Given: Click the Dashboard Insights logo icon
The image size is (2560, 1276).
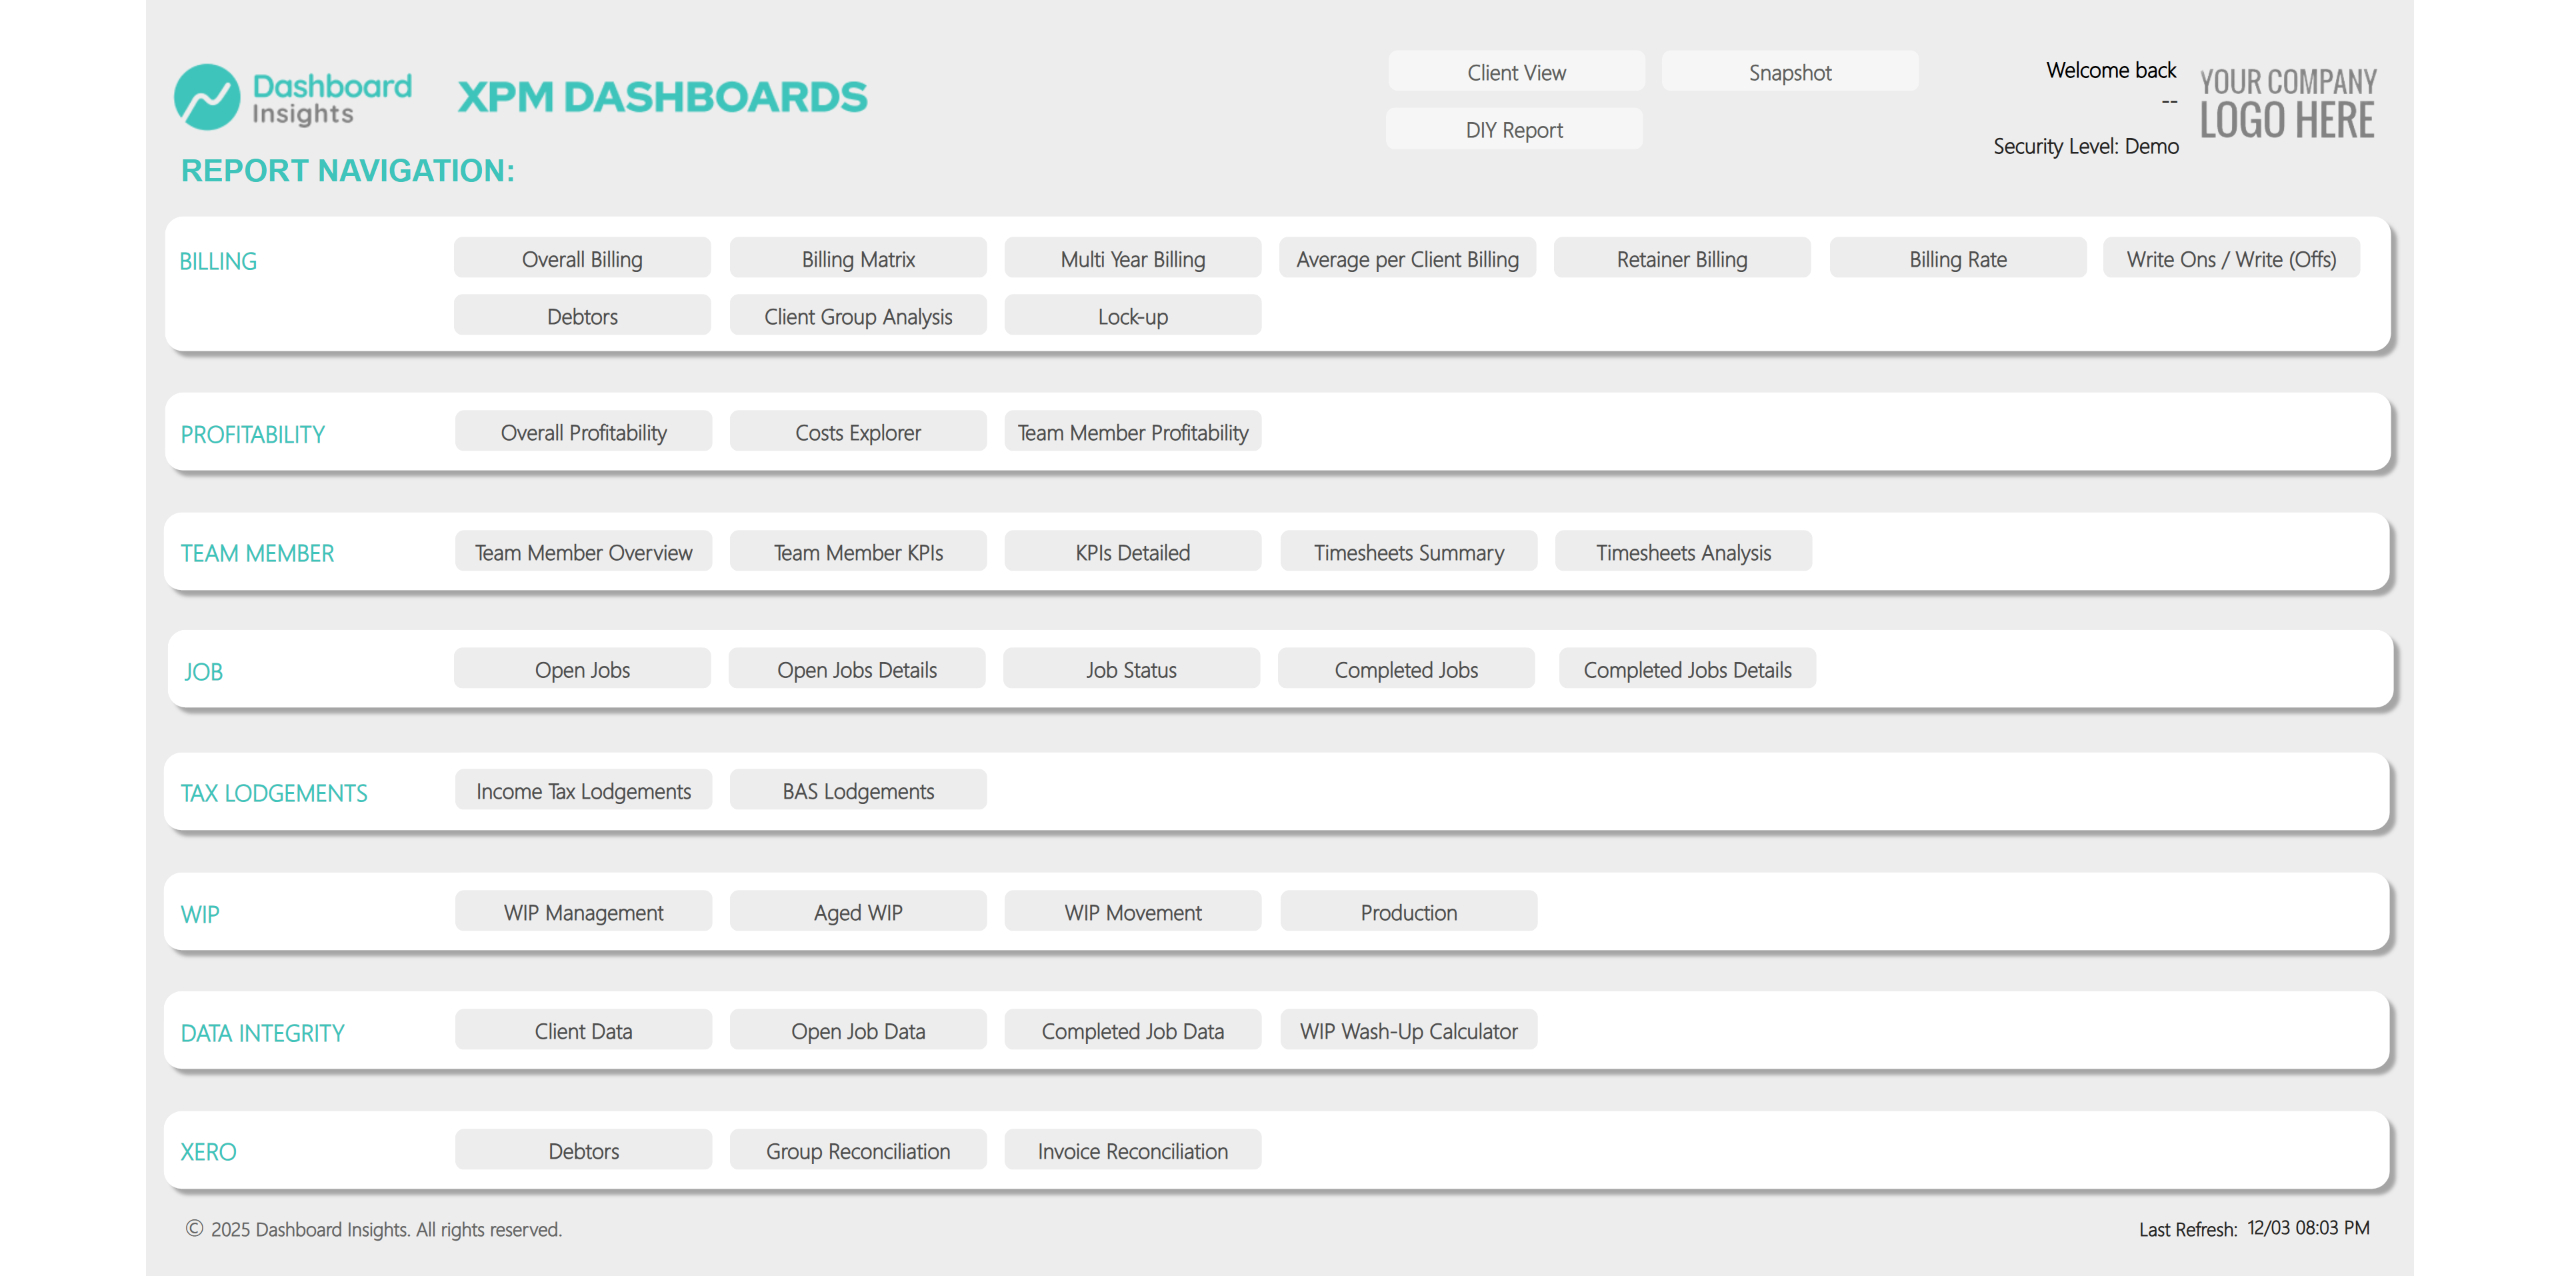Looking at the screenshot, I should (207, 97).
